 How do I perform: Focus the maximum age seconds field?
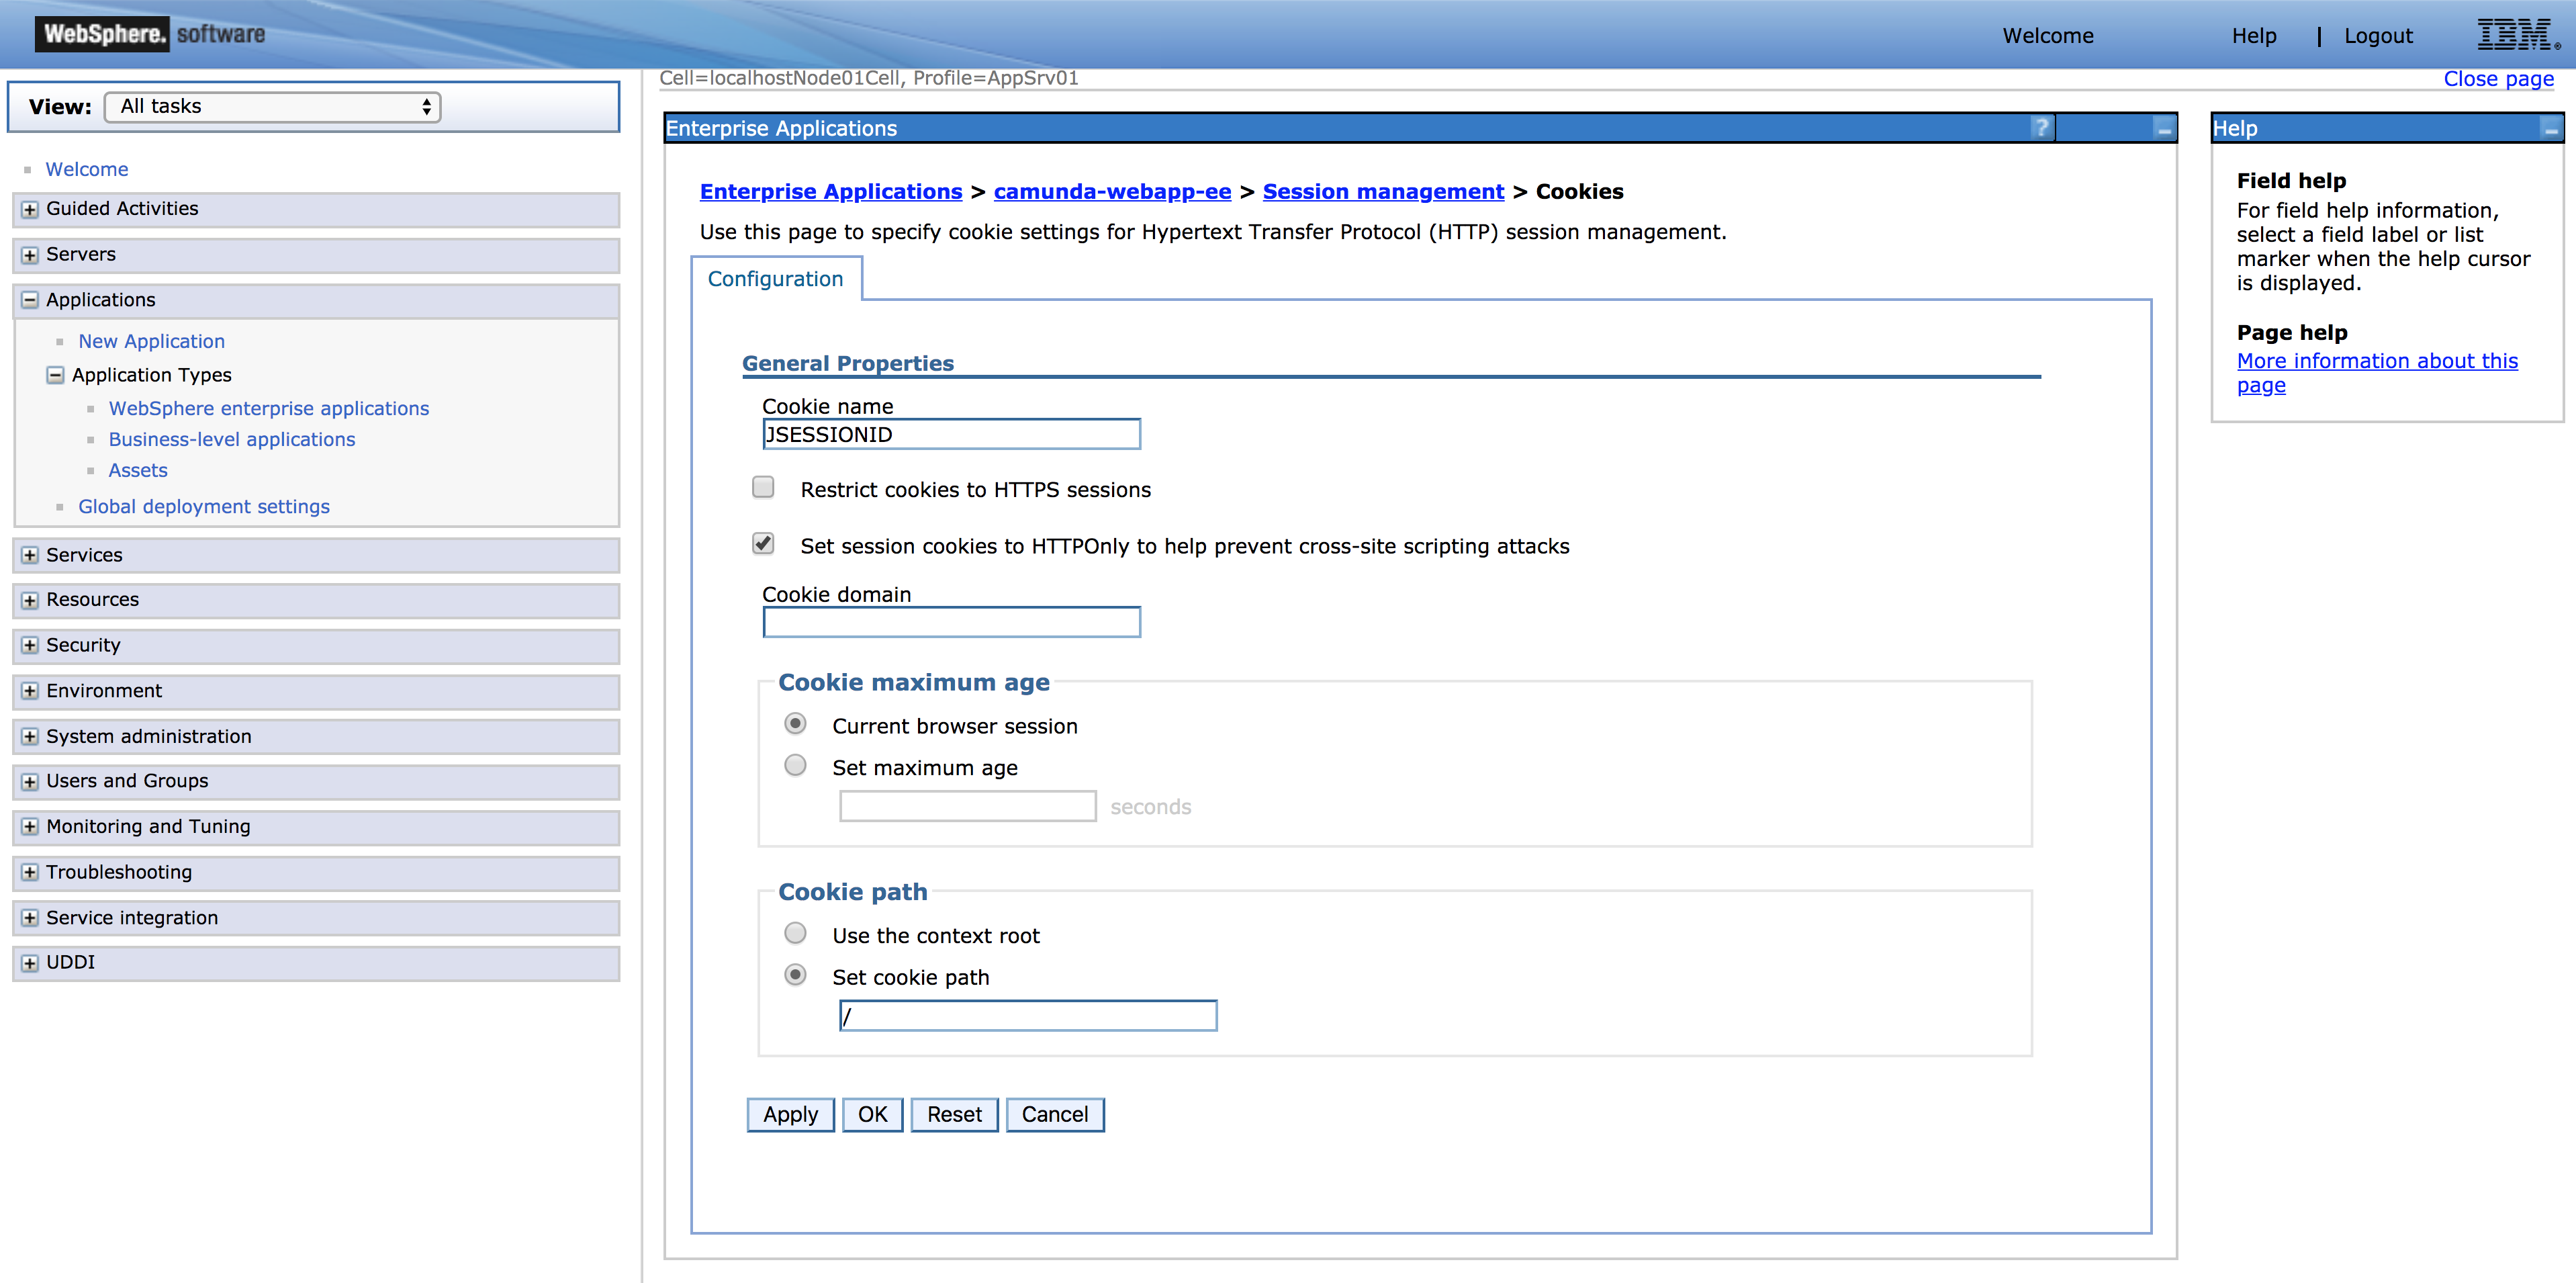click(968, 806)
